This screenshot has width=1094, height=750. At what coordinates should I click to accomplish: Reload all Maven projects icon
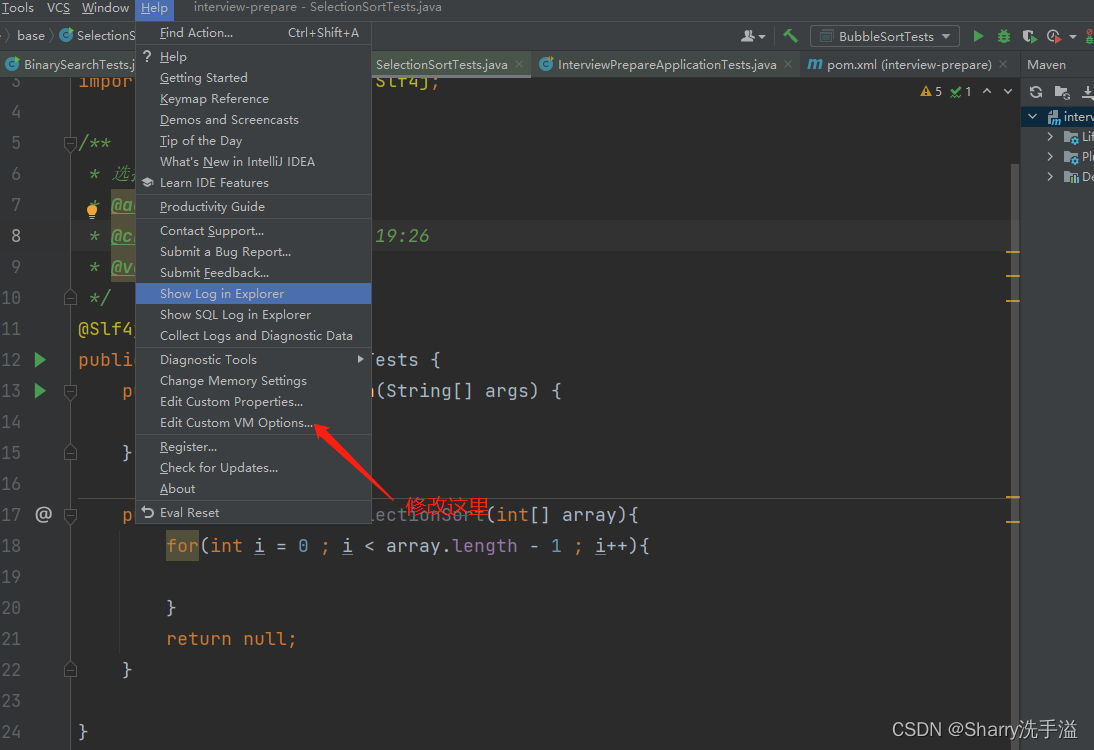point(1035,92)
